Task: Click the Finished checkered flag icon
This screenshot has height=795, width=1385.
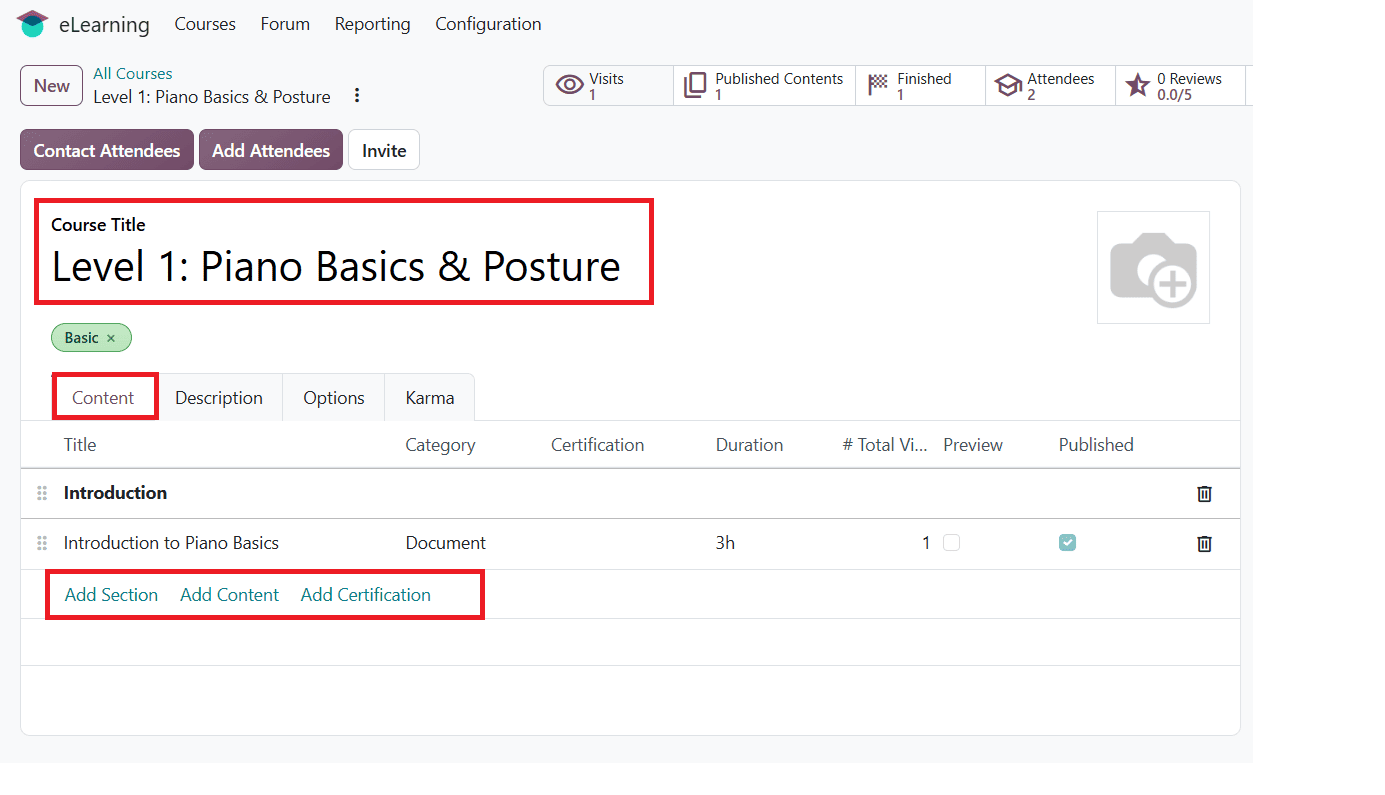Action: [x=878, y=85]
